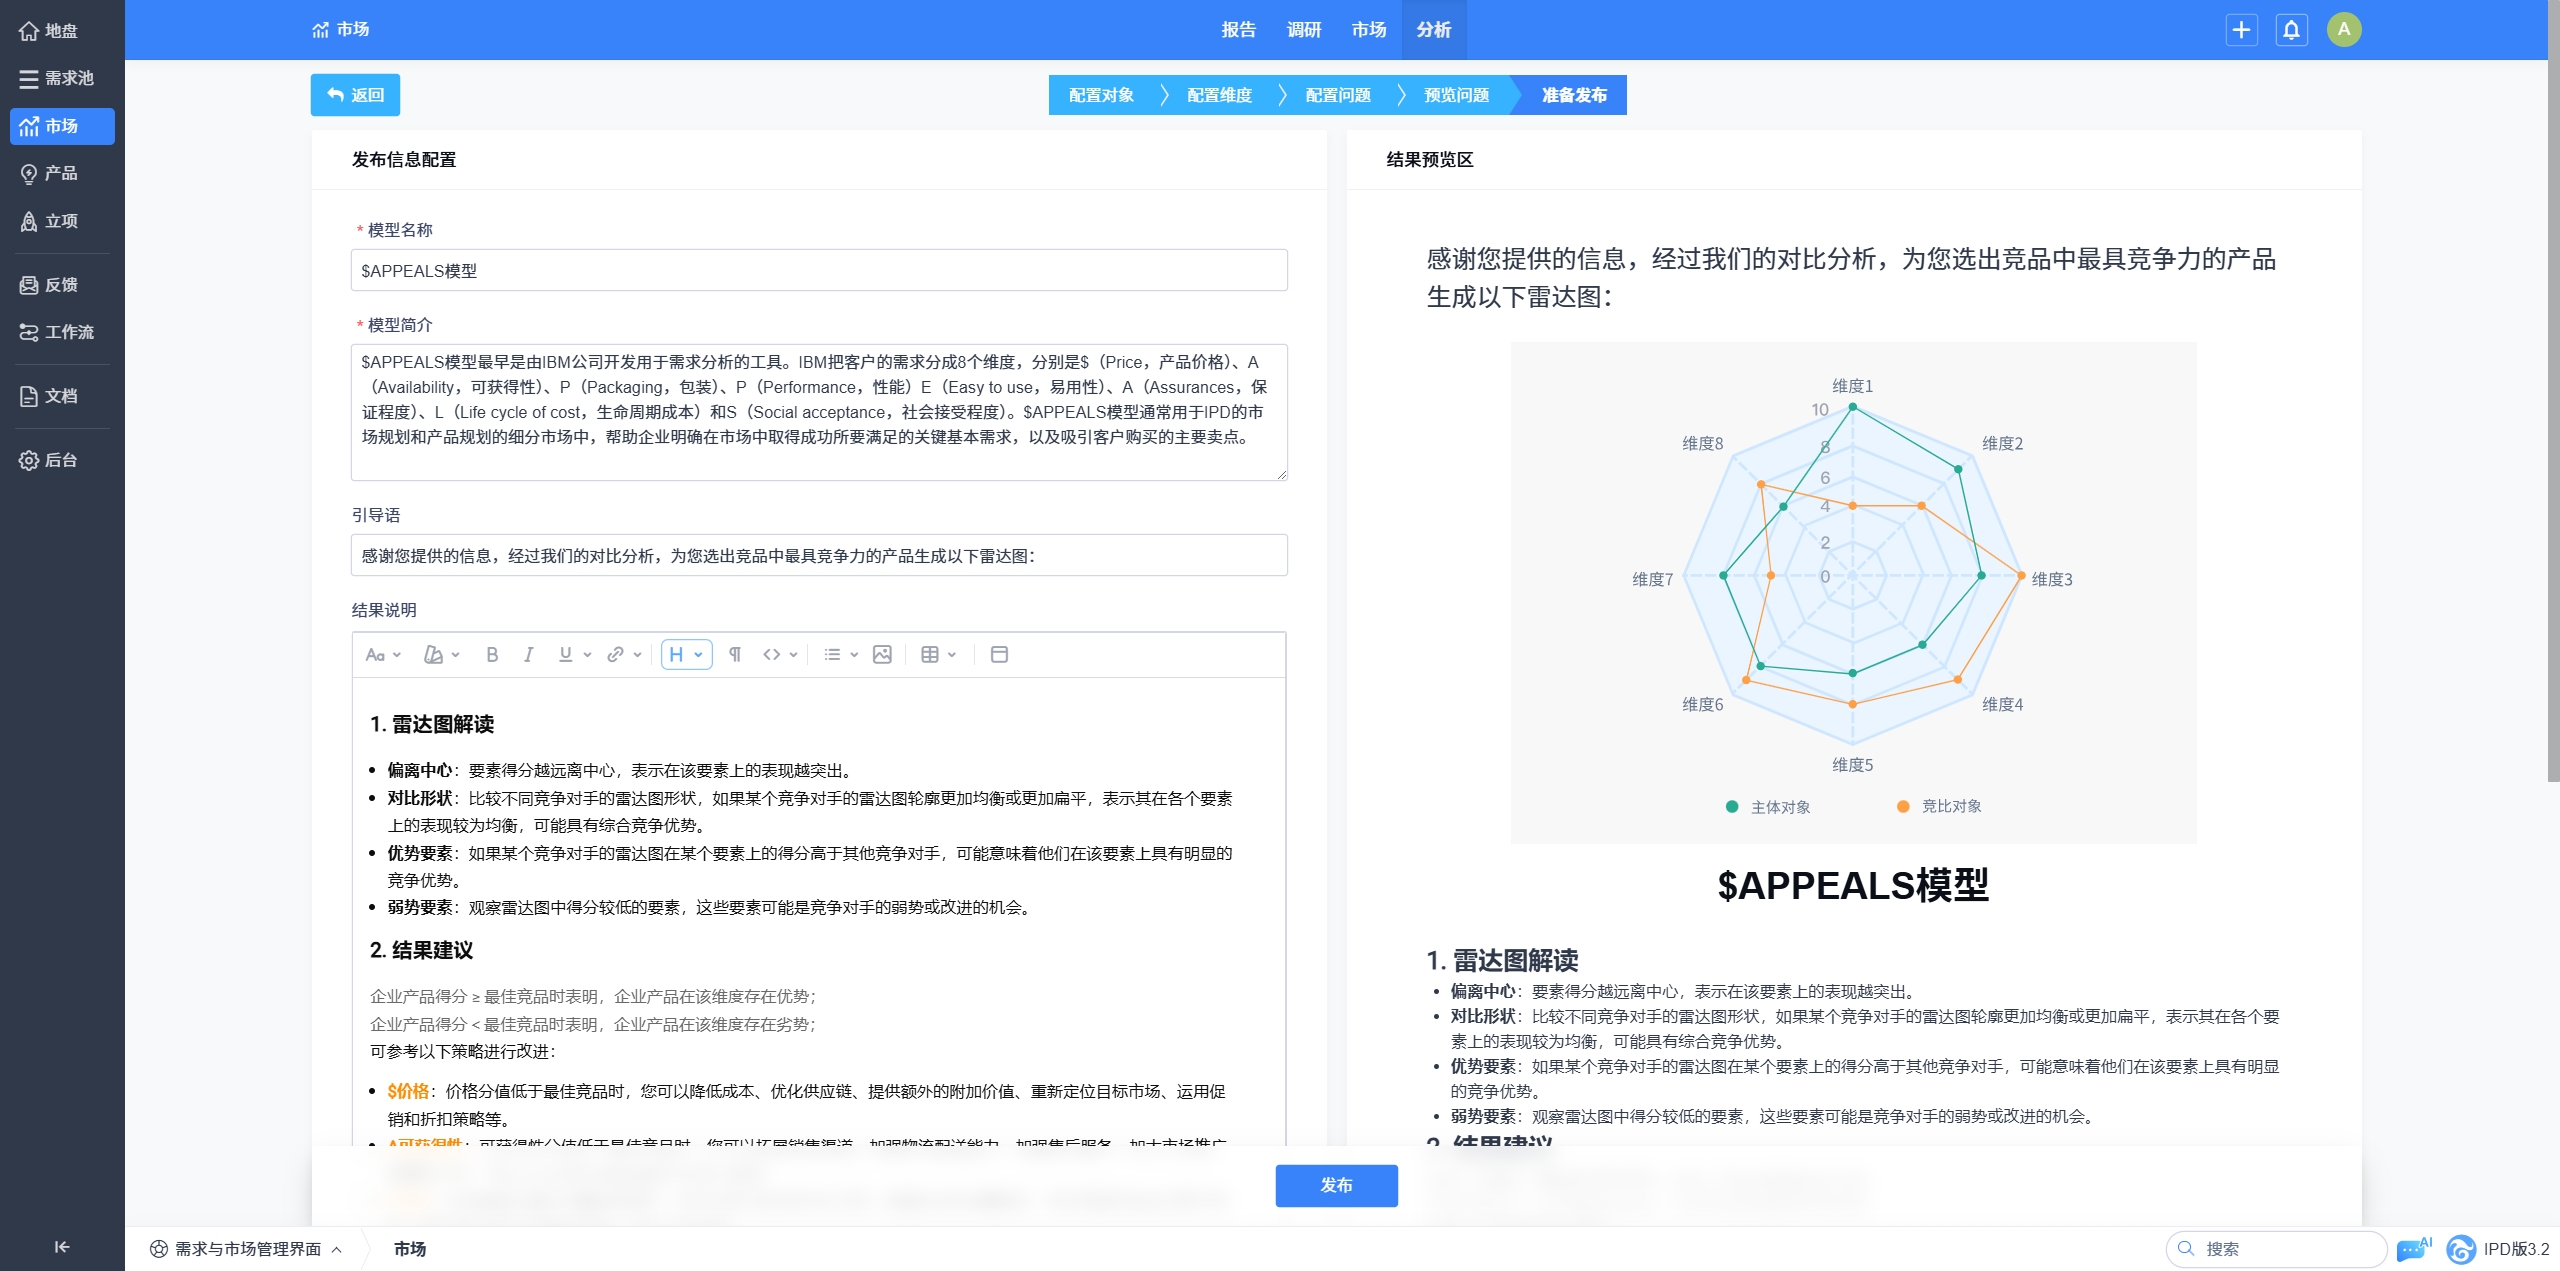This screenshot has height=1271, width=2560.
Task: Click the plus add icon in top bar
Action: click(2241, 30)
